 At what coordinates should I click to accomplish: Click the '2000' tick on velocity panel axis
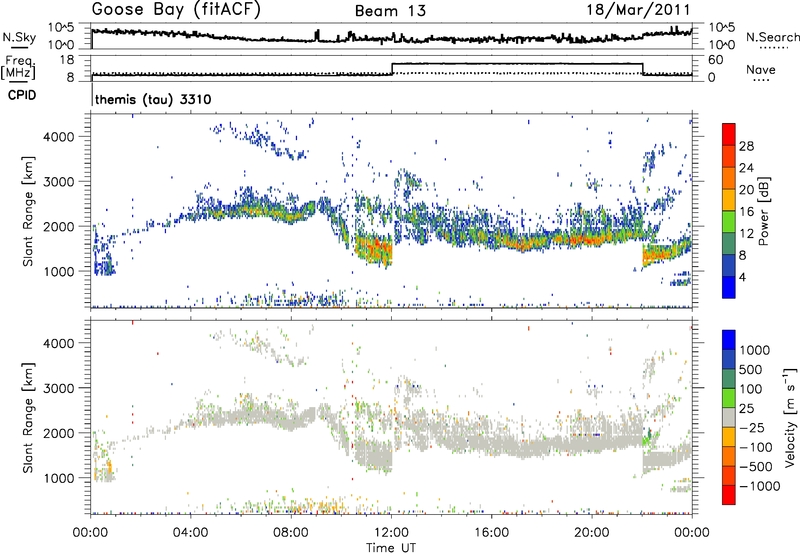click(x=59, y=433)
